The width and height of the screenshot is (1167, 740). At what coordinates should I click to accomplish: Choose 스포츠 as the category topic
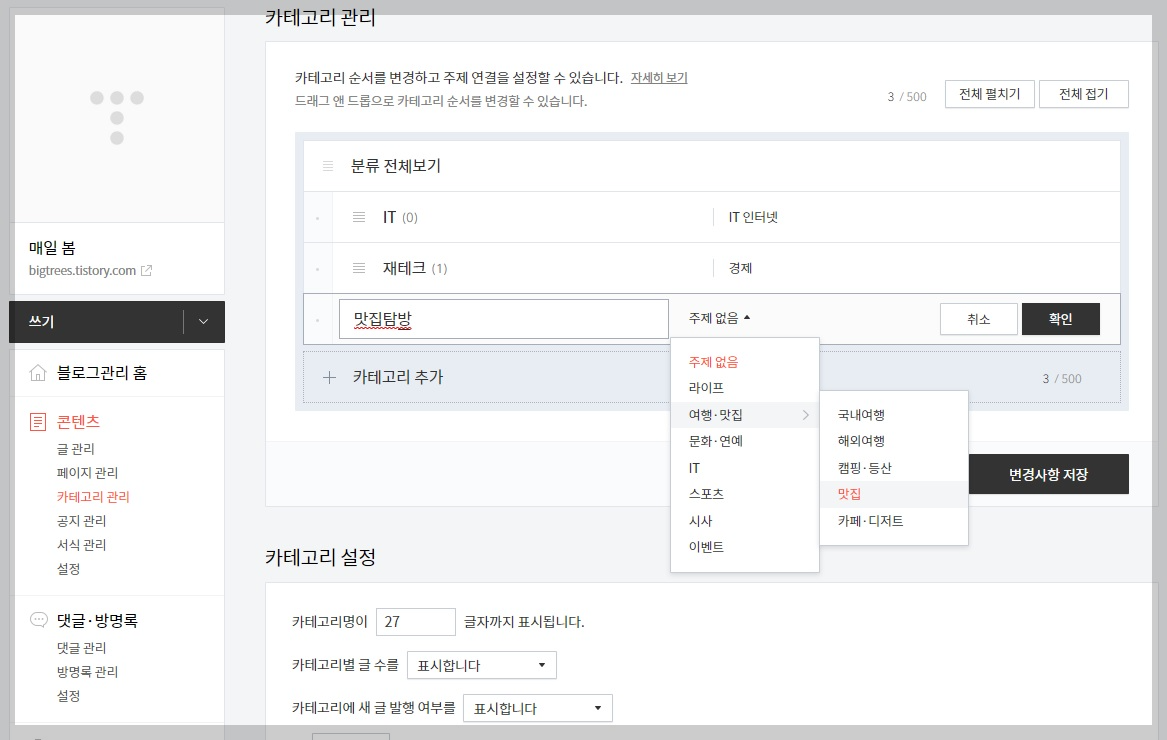click(x=708, y=494)
